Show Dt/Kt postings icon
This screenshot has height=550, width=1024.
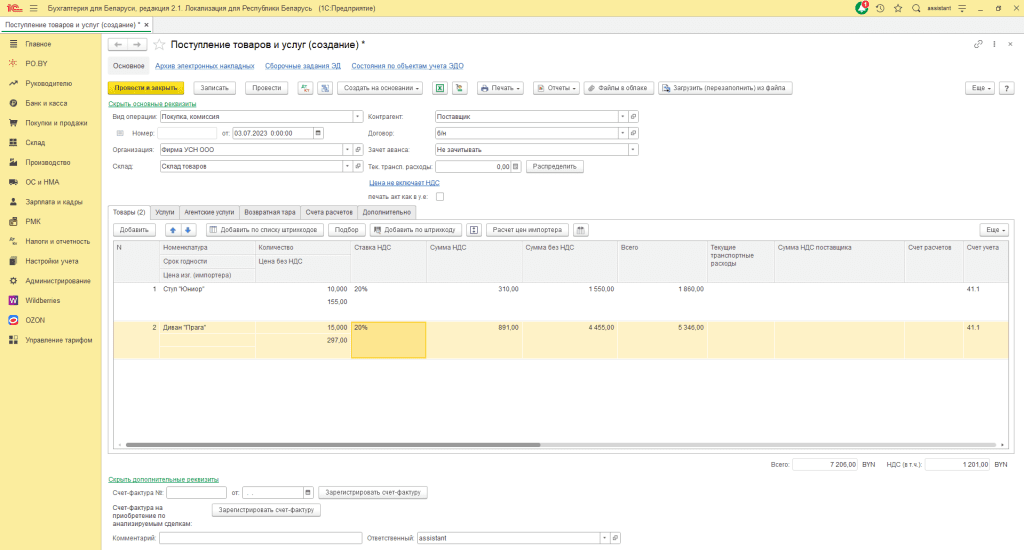point(305,88)
